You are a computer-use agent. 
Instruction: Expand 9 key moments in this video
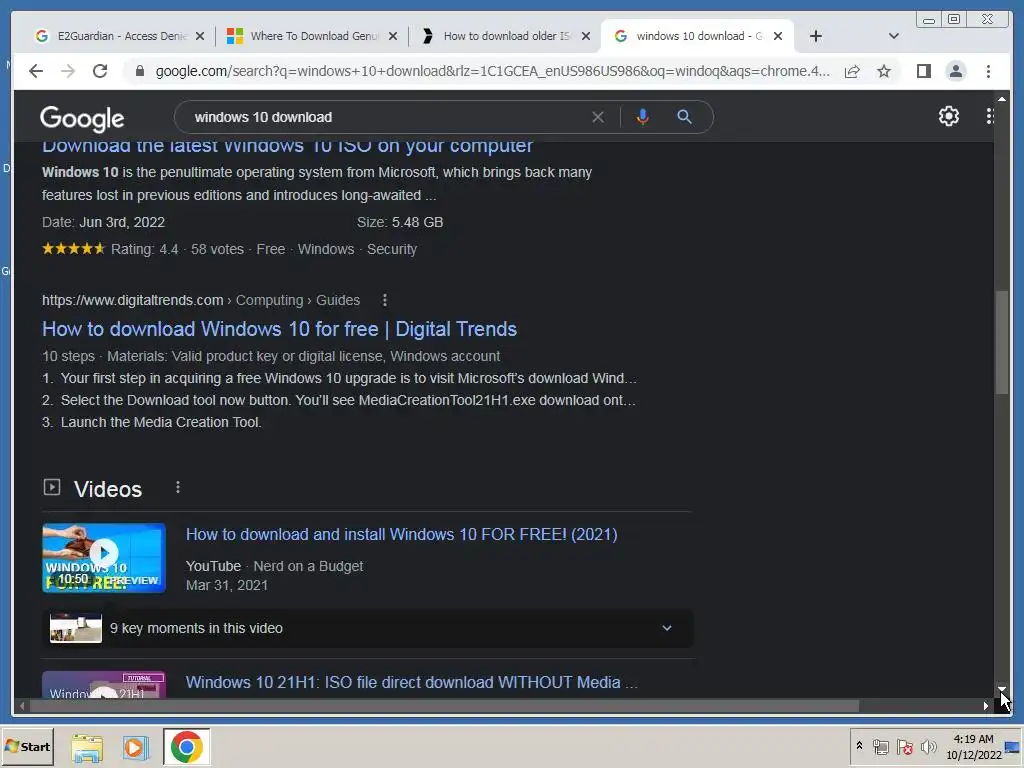(x=368, y=628)
